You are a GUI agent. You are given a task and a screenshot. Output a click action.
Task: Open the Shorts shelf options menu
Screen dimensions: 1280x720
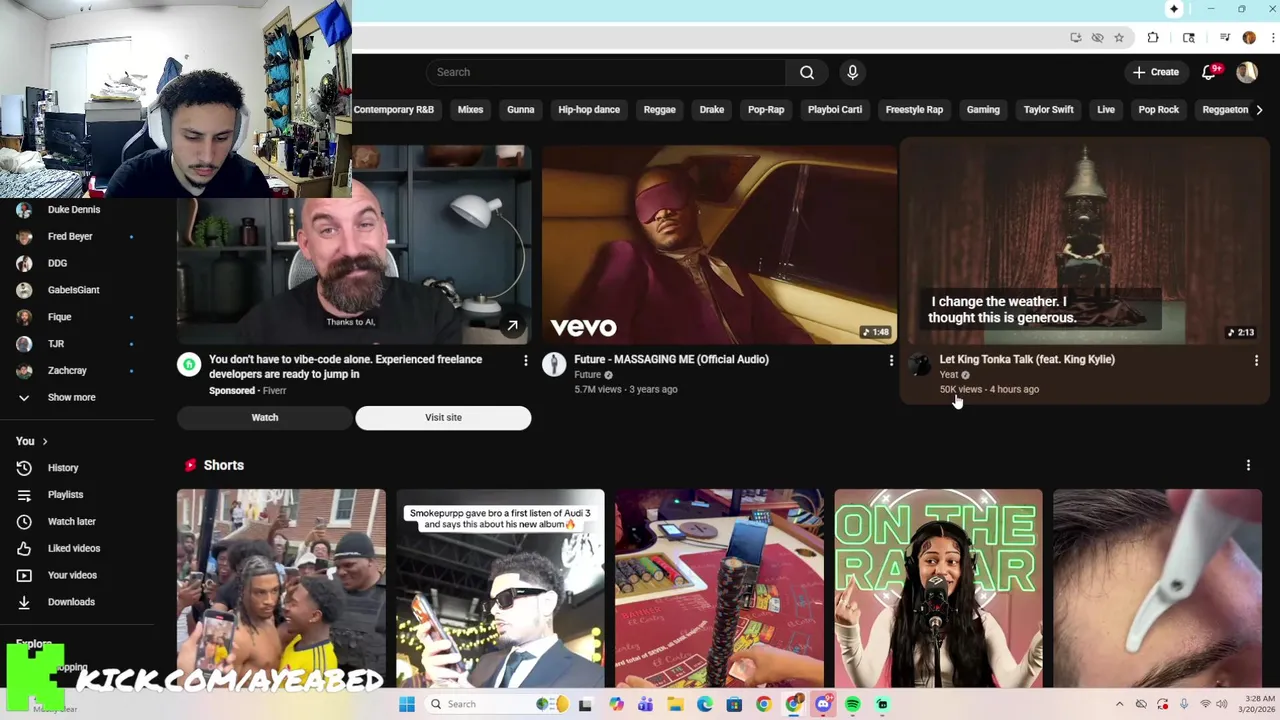pos(1248,465)
